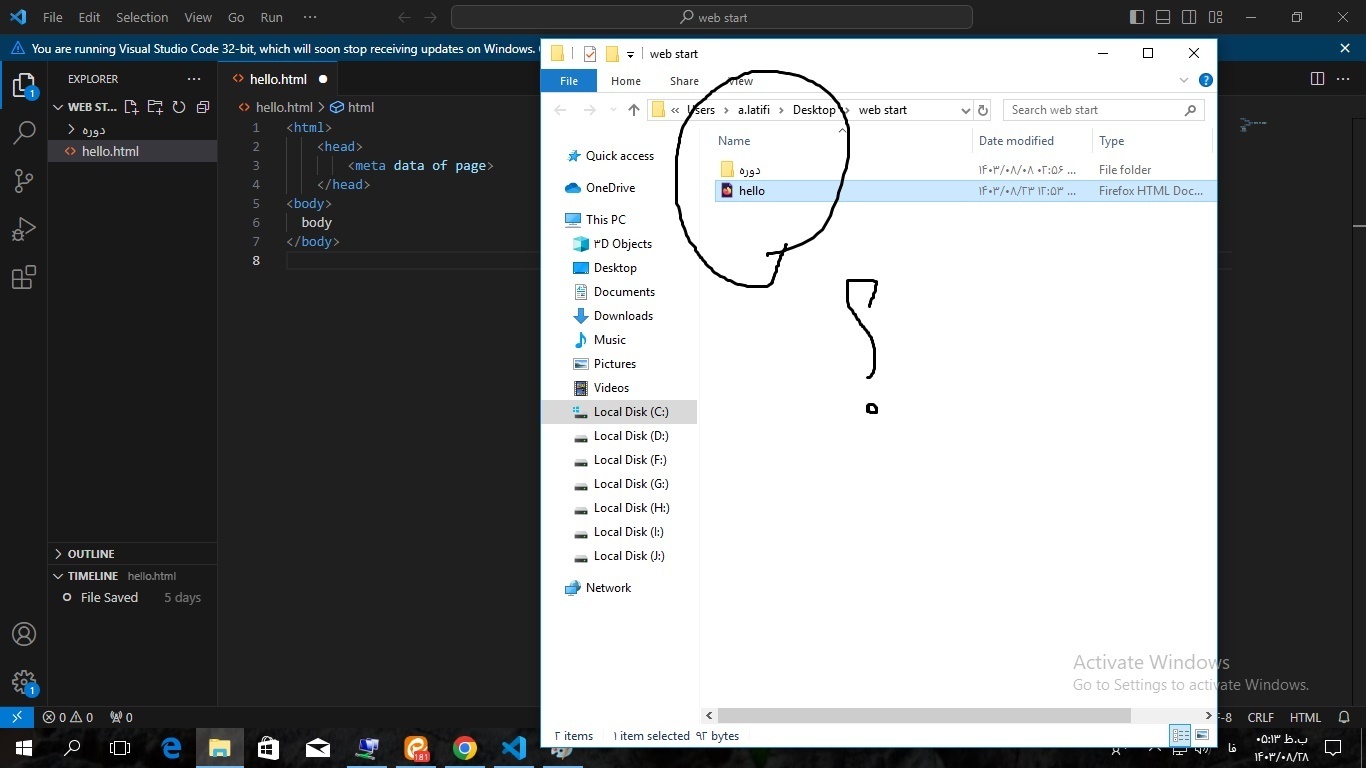Viewport: 1366px width, 768px height.
Task: Select Local Disk (D:) in navigation pane
Action: click(x=631, y=436)
